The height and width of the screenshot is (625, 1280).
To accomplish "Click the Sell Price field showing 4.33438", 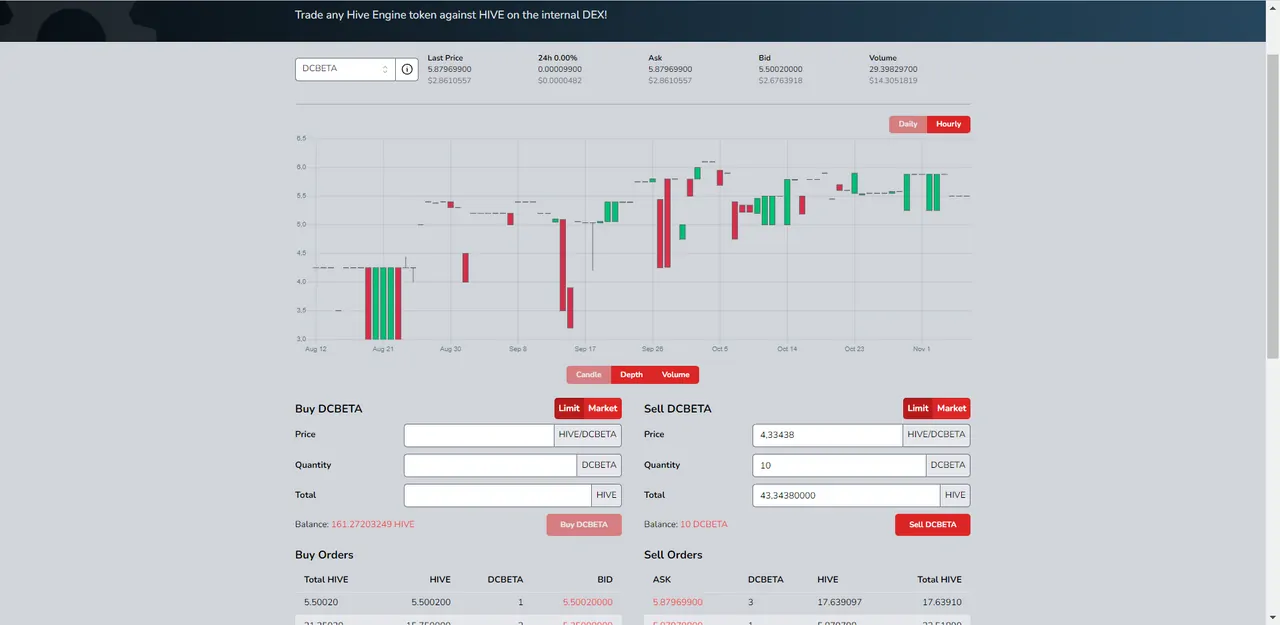I will 828,435.
